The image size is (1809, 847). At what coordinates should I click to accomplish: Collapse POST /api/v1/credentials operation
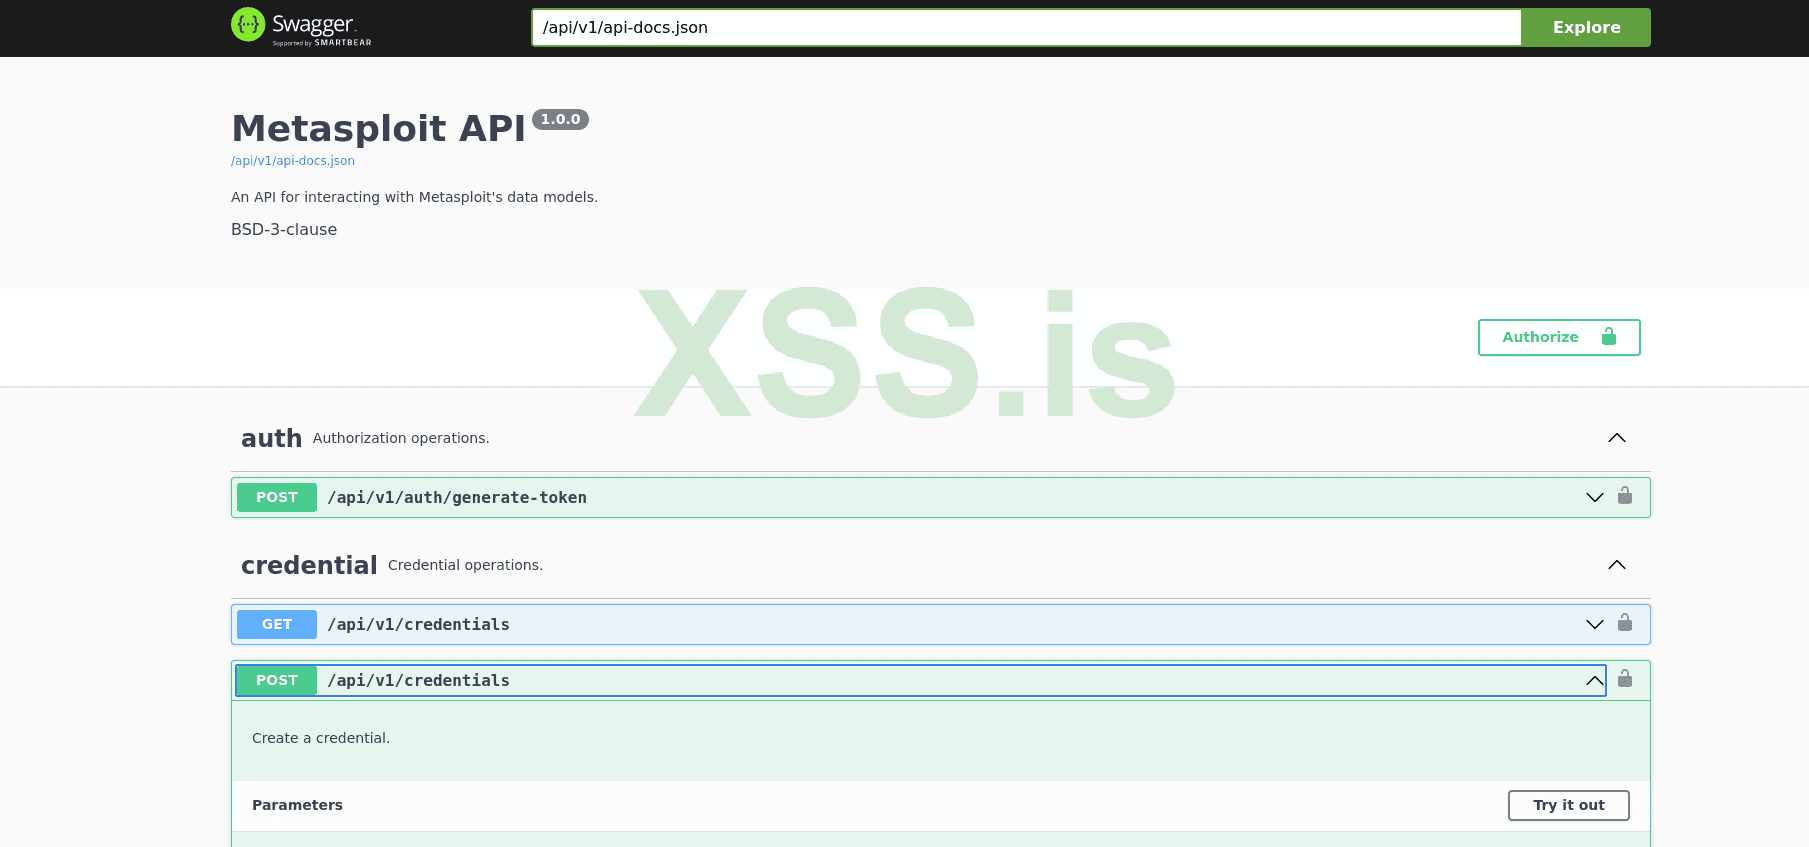(x=1595, y=680)
